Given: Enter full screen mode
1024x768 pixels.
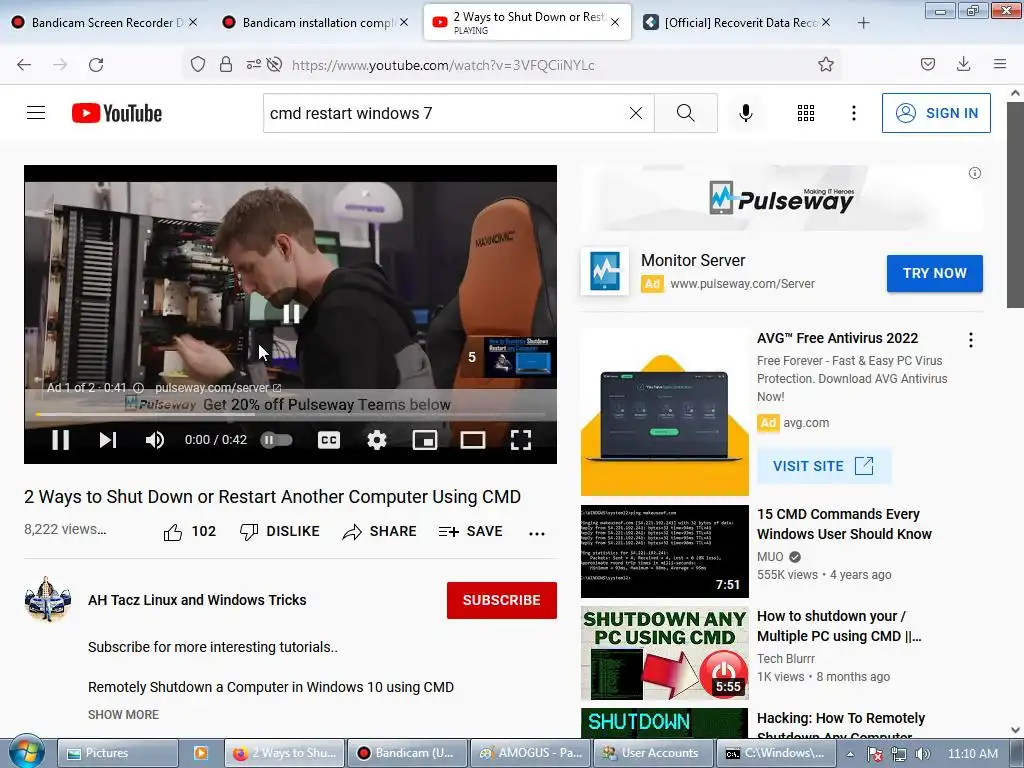Looking at the screenshot, I should 520,440.
